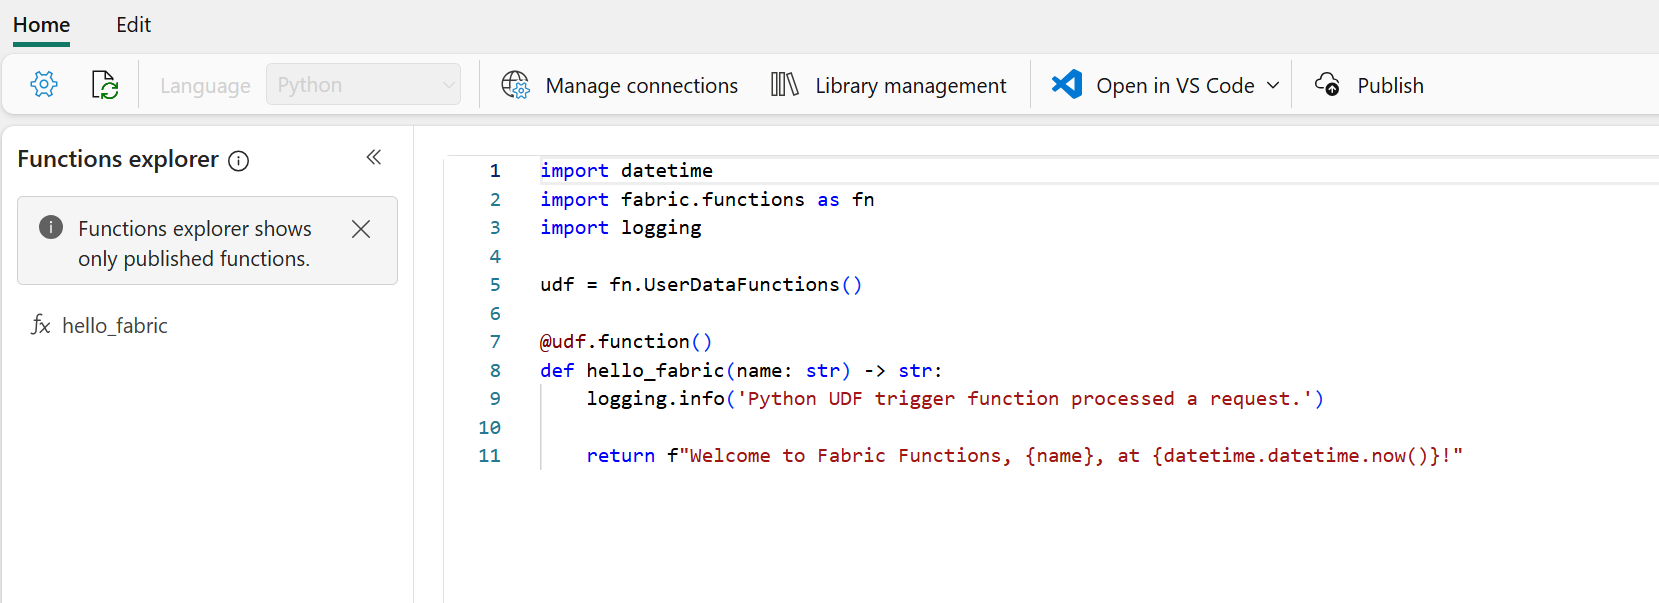
Task: Click 'def hello_fabric' function definition
Action: click(x=741, y=371)
